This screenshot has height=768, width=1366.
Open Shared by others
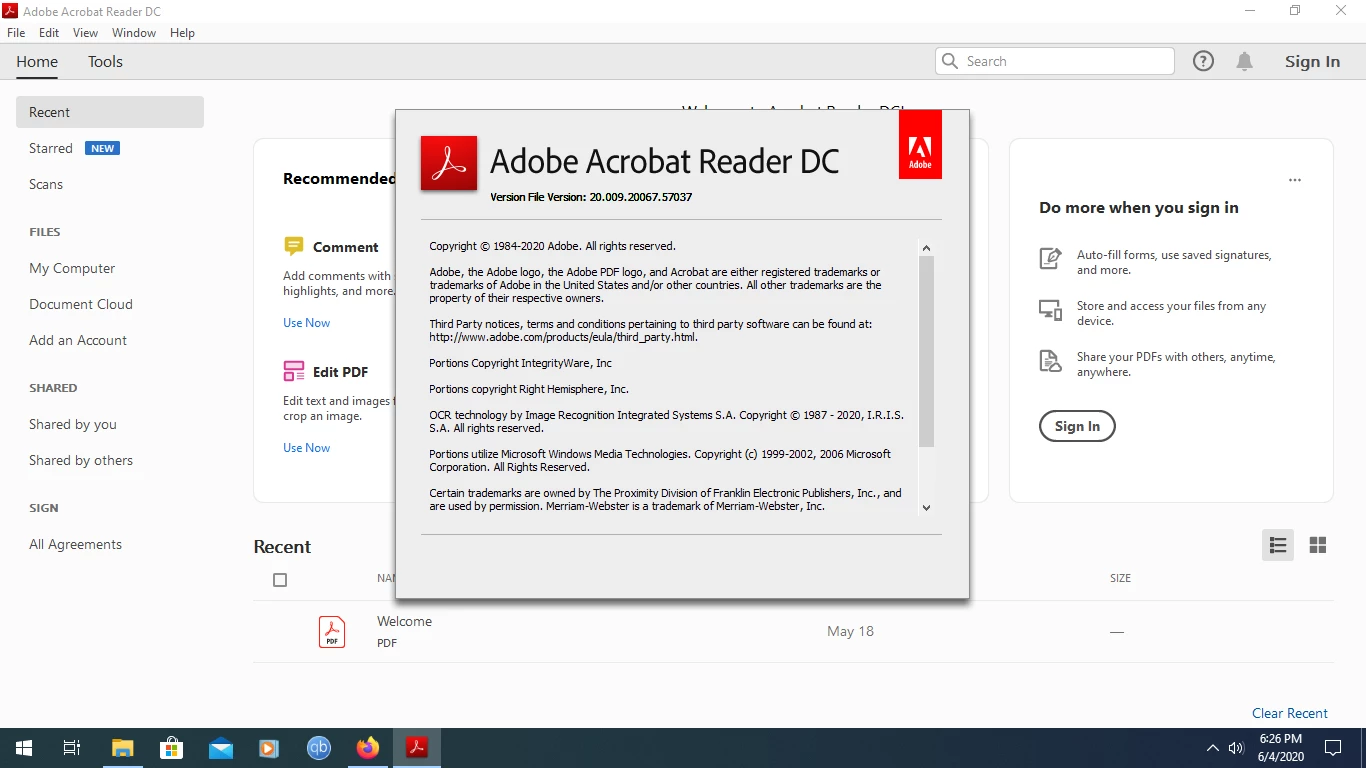tap(81, 460)
